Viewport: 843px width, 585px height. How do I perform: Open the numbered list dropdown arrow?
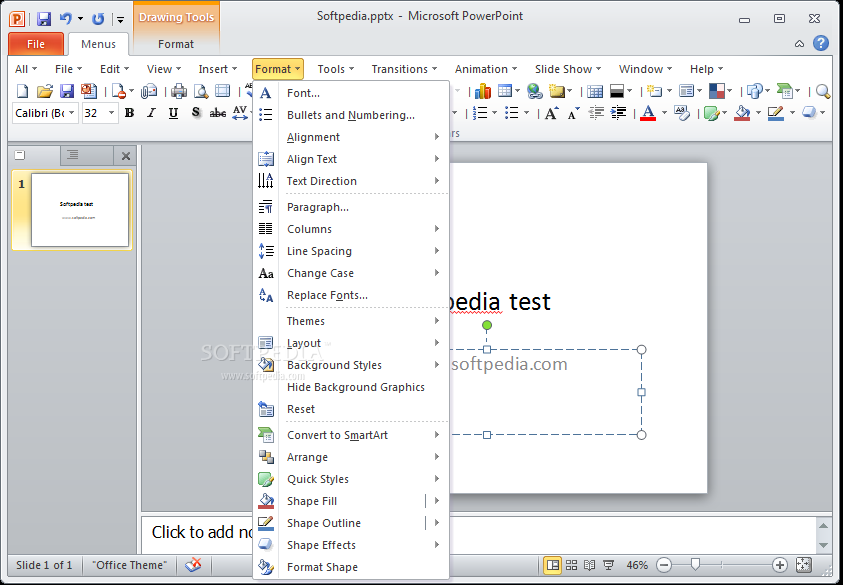pos(494,113)
